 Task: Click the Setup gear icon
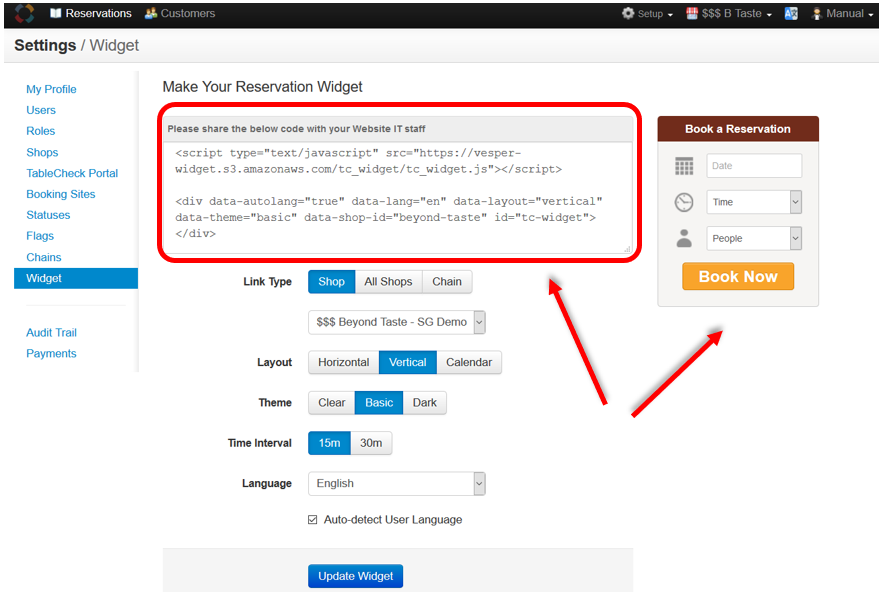pos(628,13)
